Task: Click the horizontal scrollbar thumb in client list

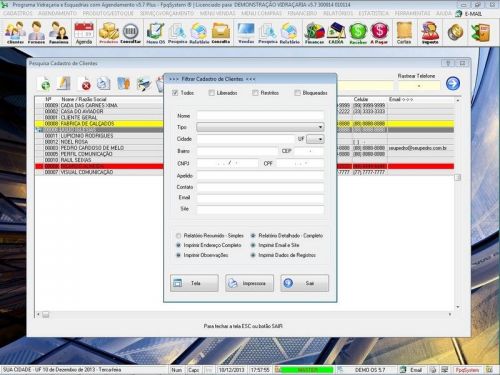Action: (46, 315)
